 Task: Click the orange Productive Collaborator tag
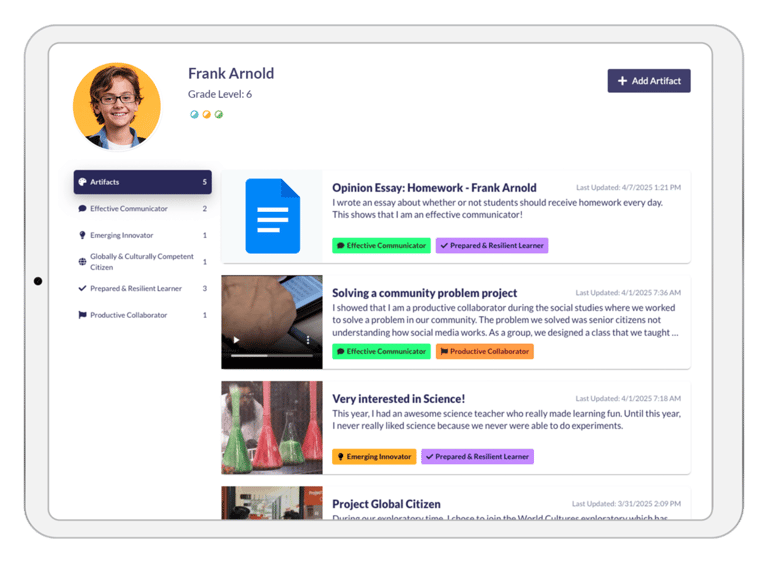tap(484, 352)
